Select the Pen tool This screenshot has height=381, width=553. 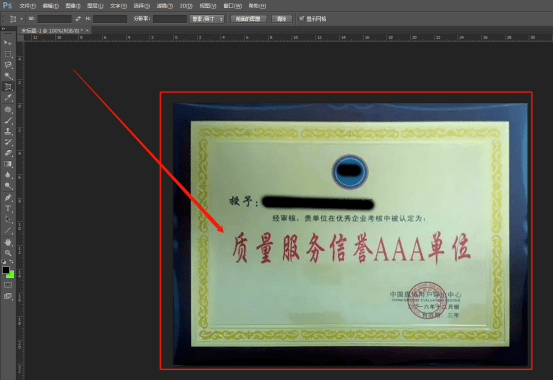point(8,198)
